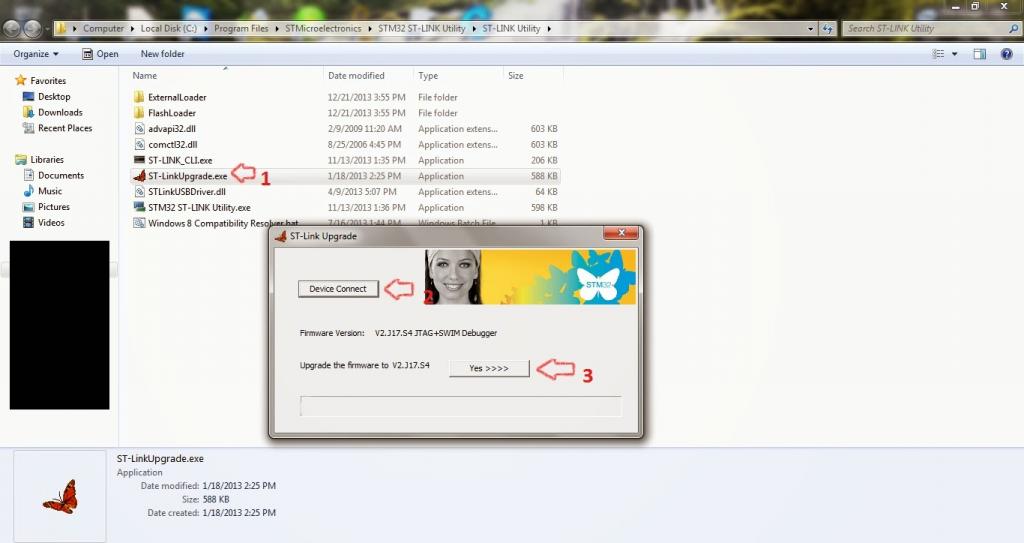The width and height of the screenshot is (1024, 543).
Task: Click the Yes >>>> upgrade button
Action: point(489,369)
